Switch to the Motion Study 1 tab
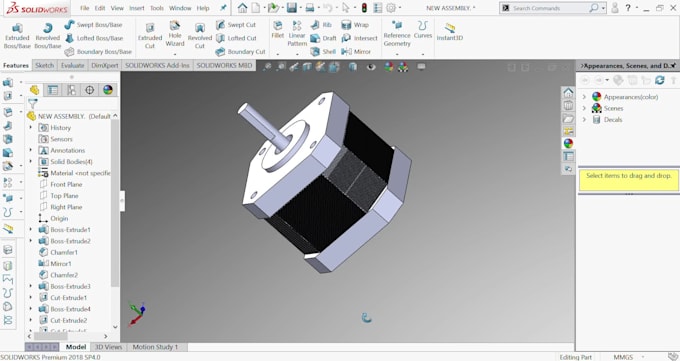Image resolution: width=680 pixels, height=361 pixels. (x=155, y=347)
